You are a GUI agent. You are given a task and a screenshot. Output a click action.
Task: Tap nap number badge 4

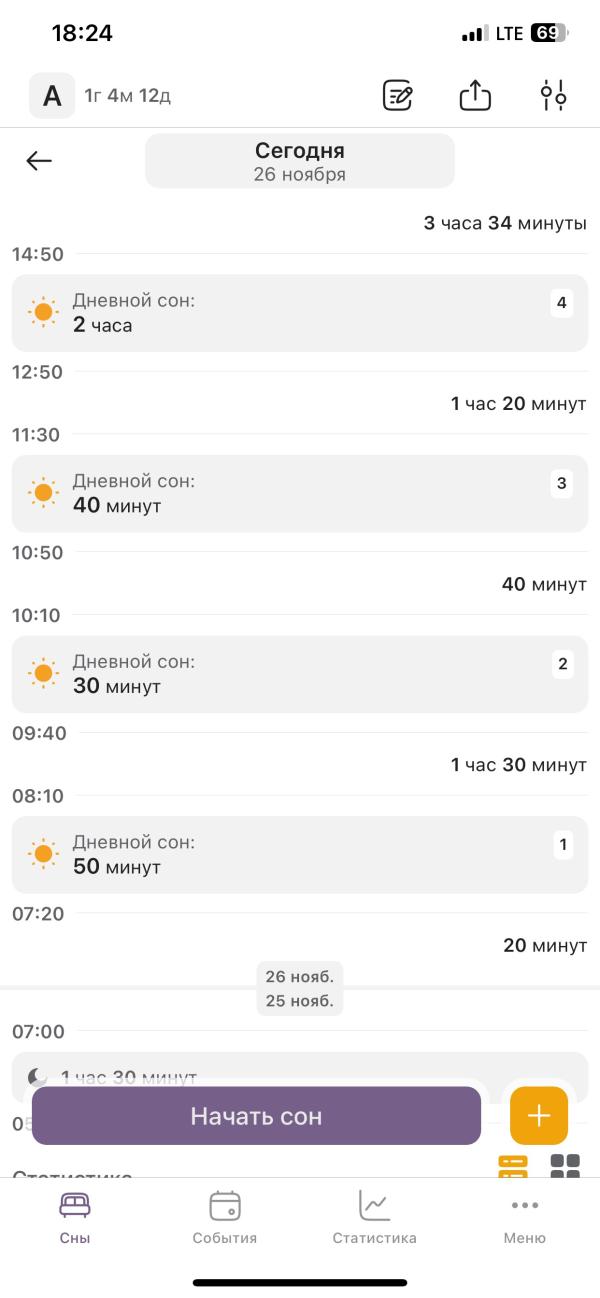[562, 303]
